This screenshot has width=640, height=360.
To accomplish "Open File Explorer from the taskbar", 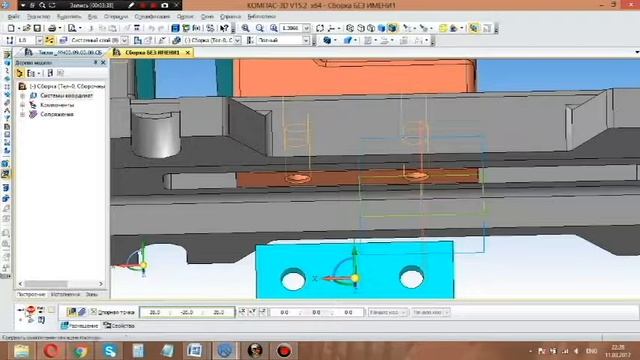I will [x=21, y=351].
